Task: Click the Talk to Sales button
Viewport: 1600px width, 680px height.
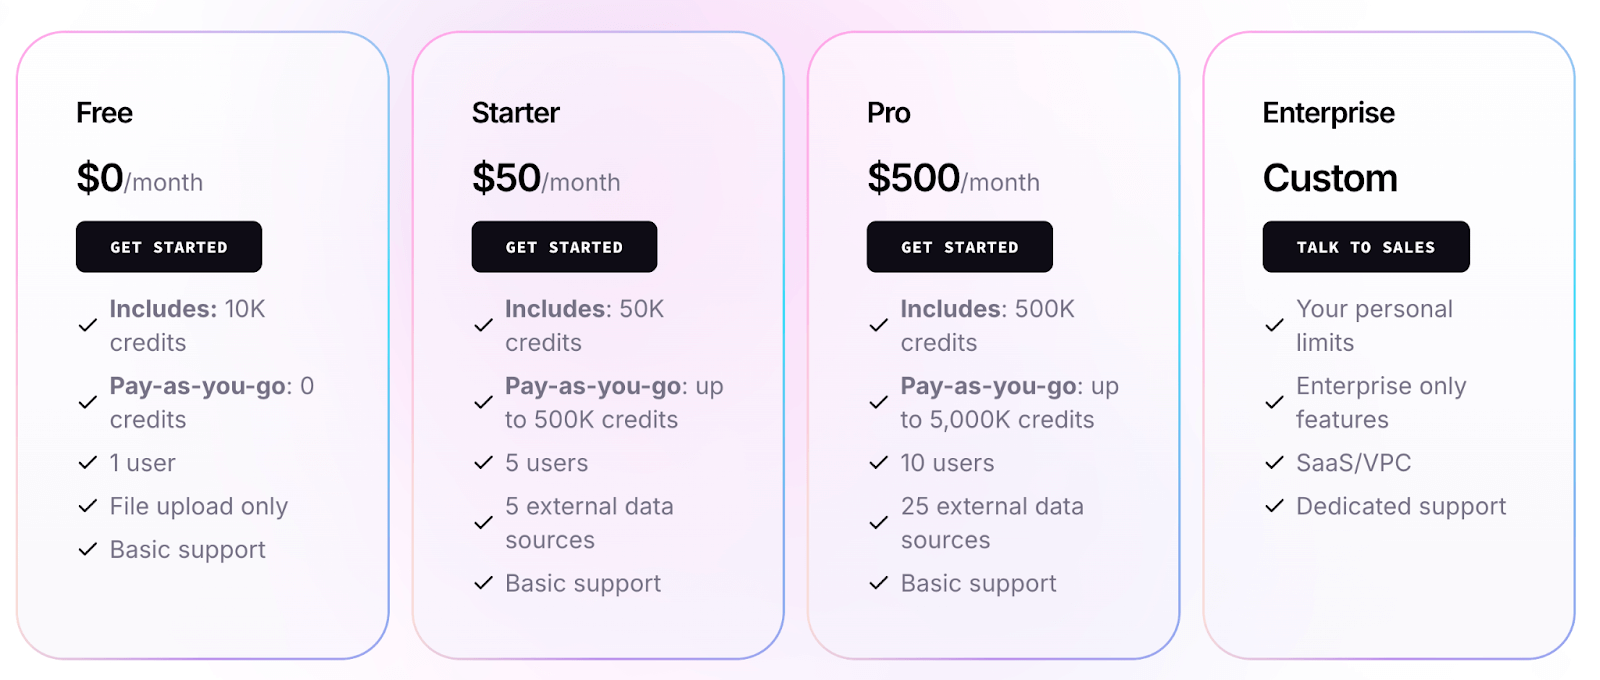Action: [1365, 247]
